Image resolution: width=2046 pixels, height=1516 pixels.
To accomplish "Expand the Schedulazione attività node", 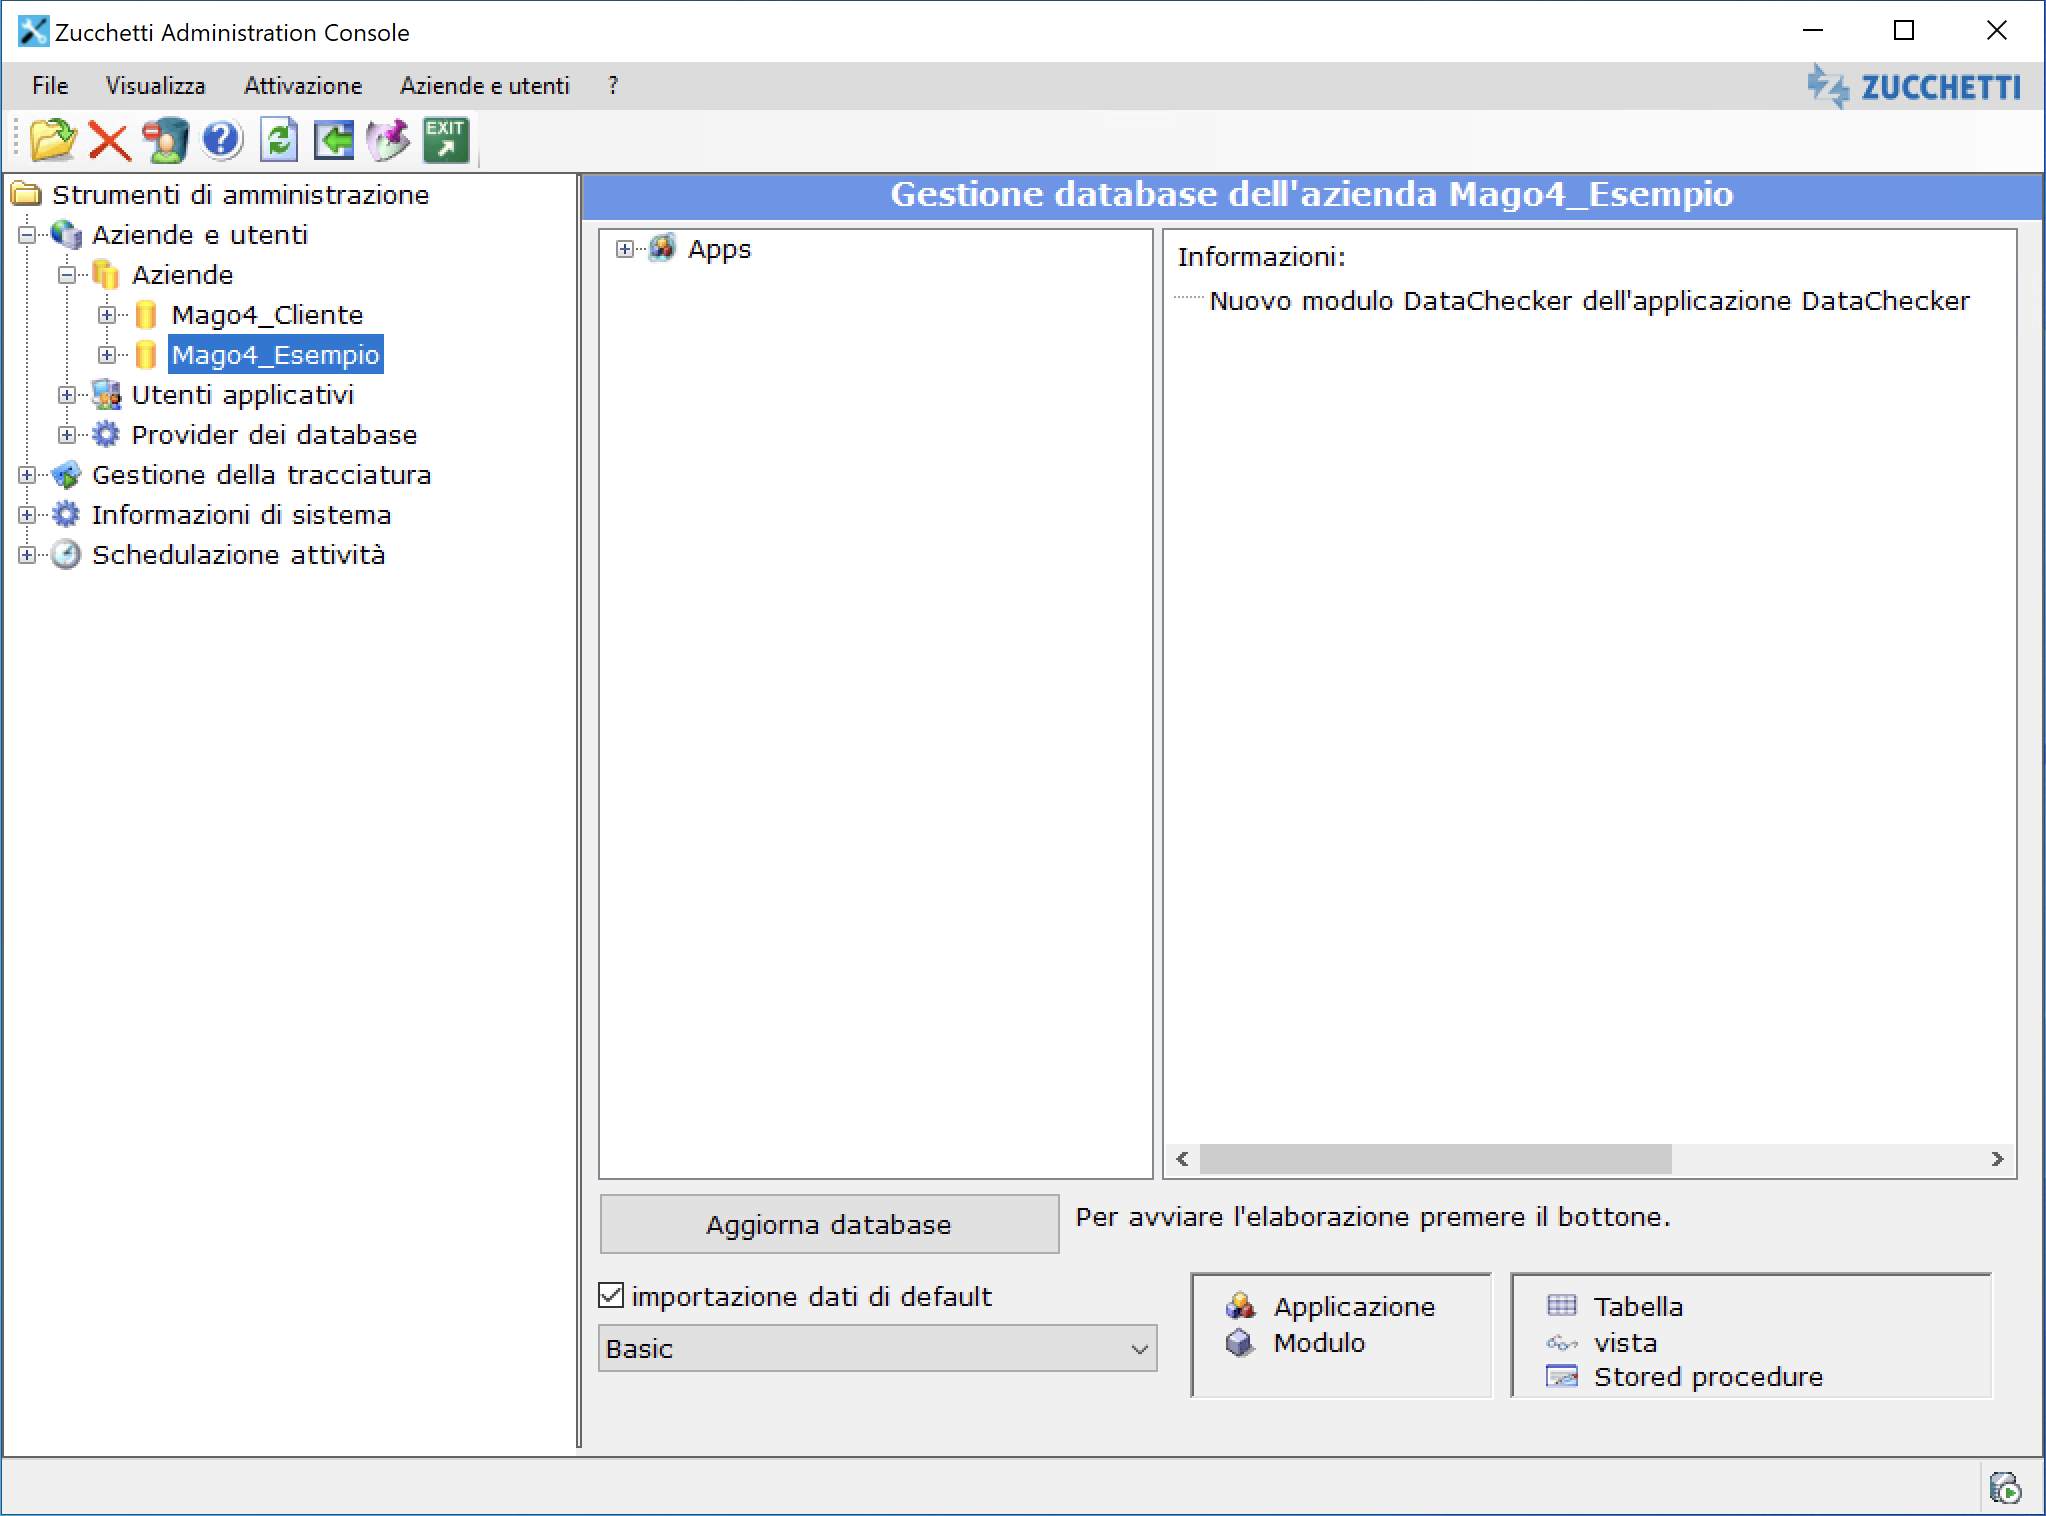I will tap(27, 555).
